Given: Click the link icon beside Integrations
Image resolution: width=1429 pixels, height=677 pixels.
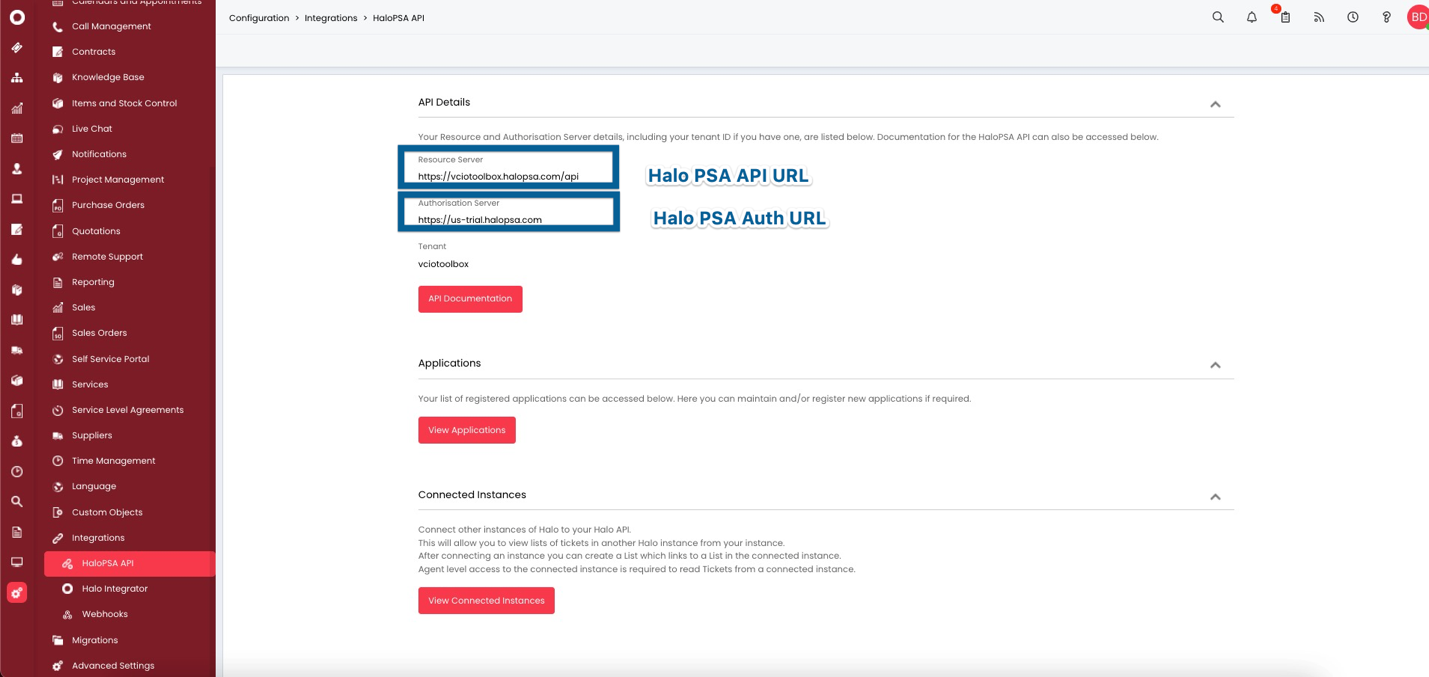Looking at the screenshot, I should coord(57,538).
